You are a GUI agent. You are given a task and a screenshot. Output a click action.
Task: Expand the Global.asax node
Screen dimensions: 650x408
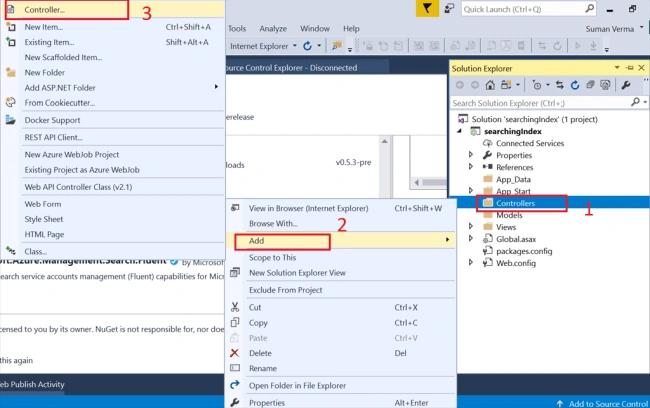(x=471, y=238)
